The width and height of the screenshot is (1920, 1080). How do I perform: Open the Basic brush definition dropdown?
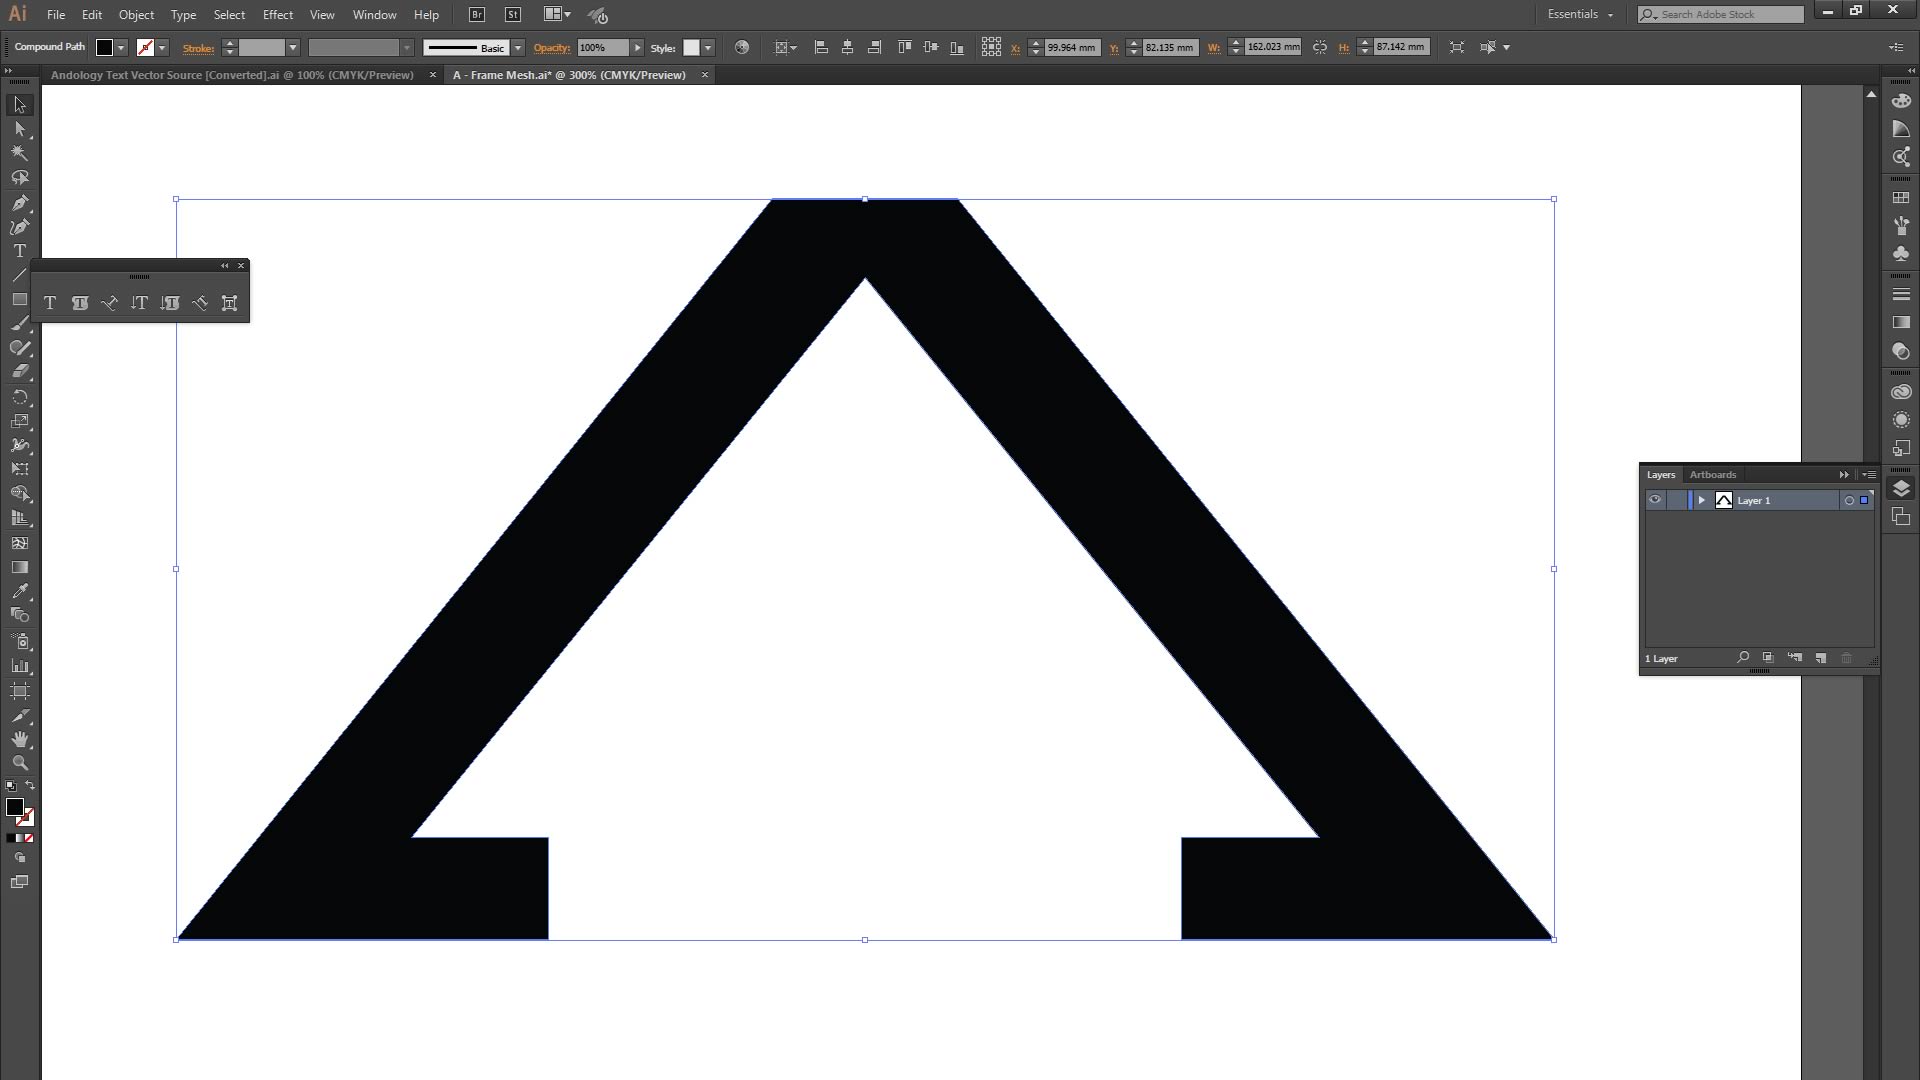[517, 48]
